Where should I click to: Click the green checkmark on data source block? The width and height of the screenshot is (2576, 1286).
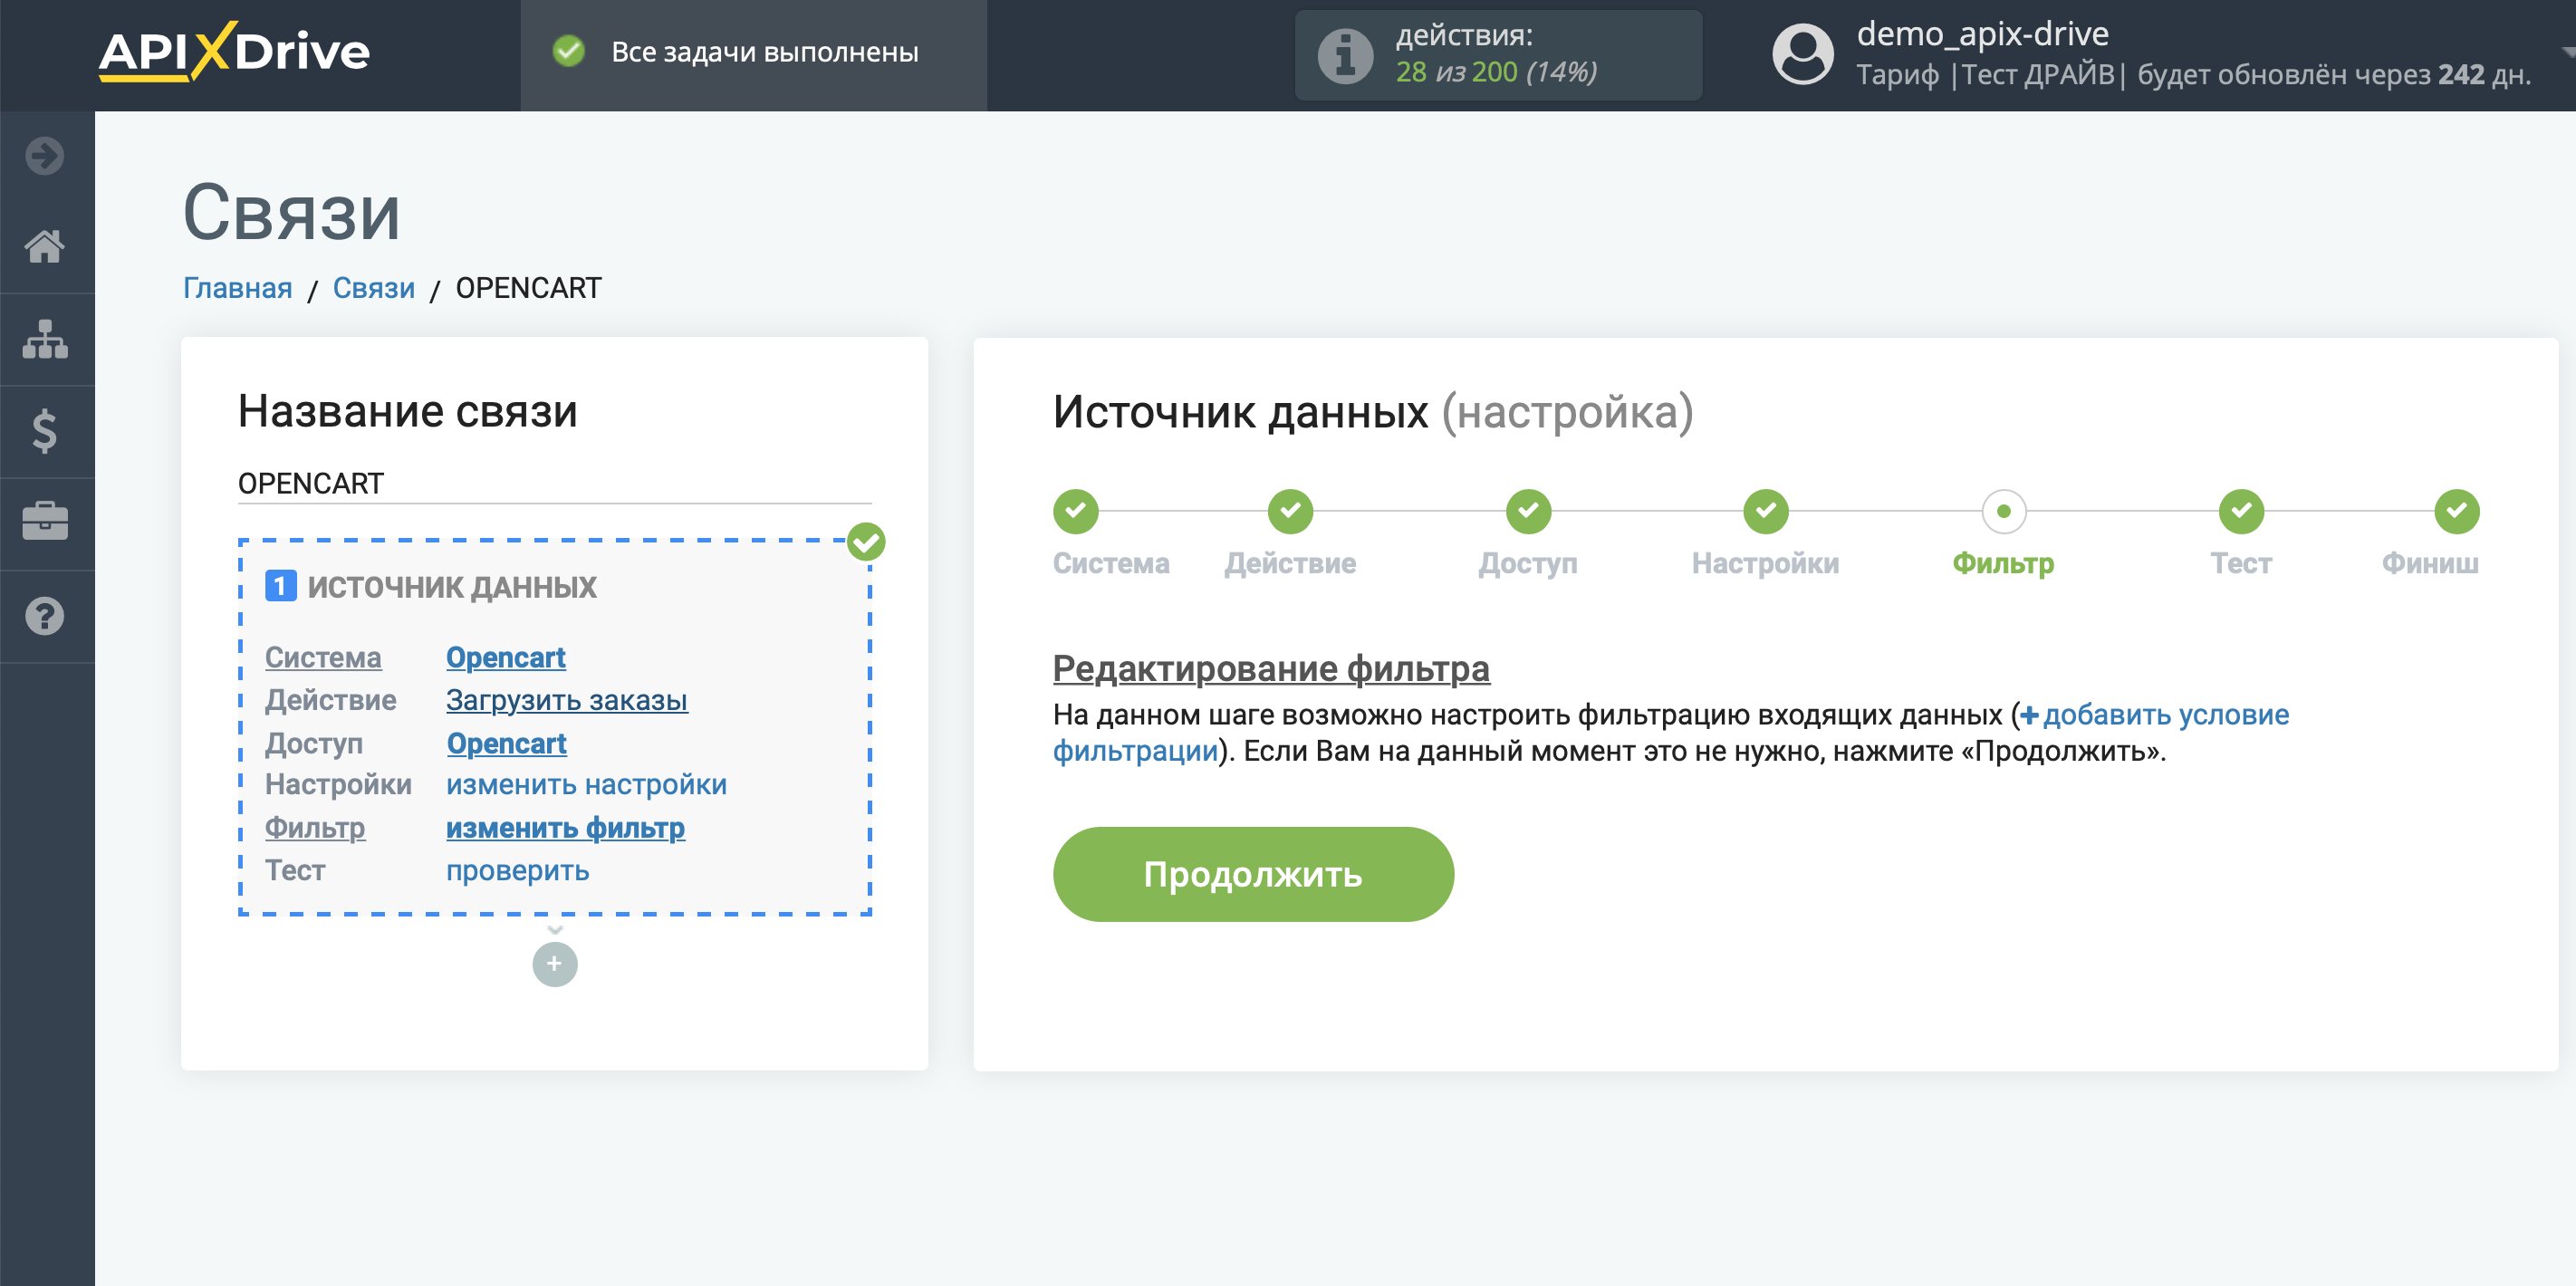(866, 542)
